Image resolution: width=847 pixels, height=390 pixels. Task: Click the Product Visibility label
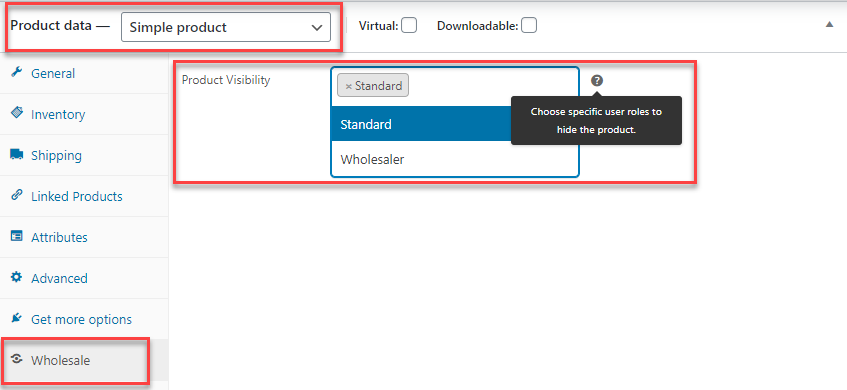[x=226, y=80]
